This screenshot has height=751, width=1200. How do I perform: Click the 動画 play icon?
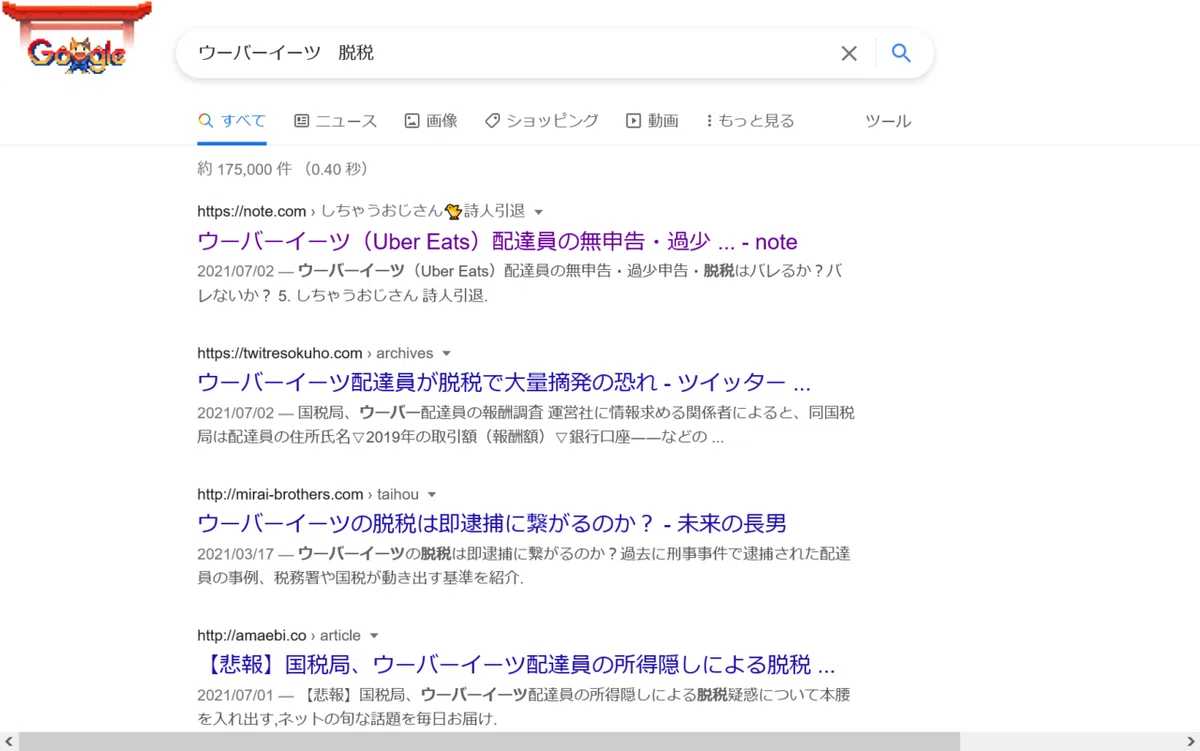[x=633, y=121]
